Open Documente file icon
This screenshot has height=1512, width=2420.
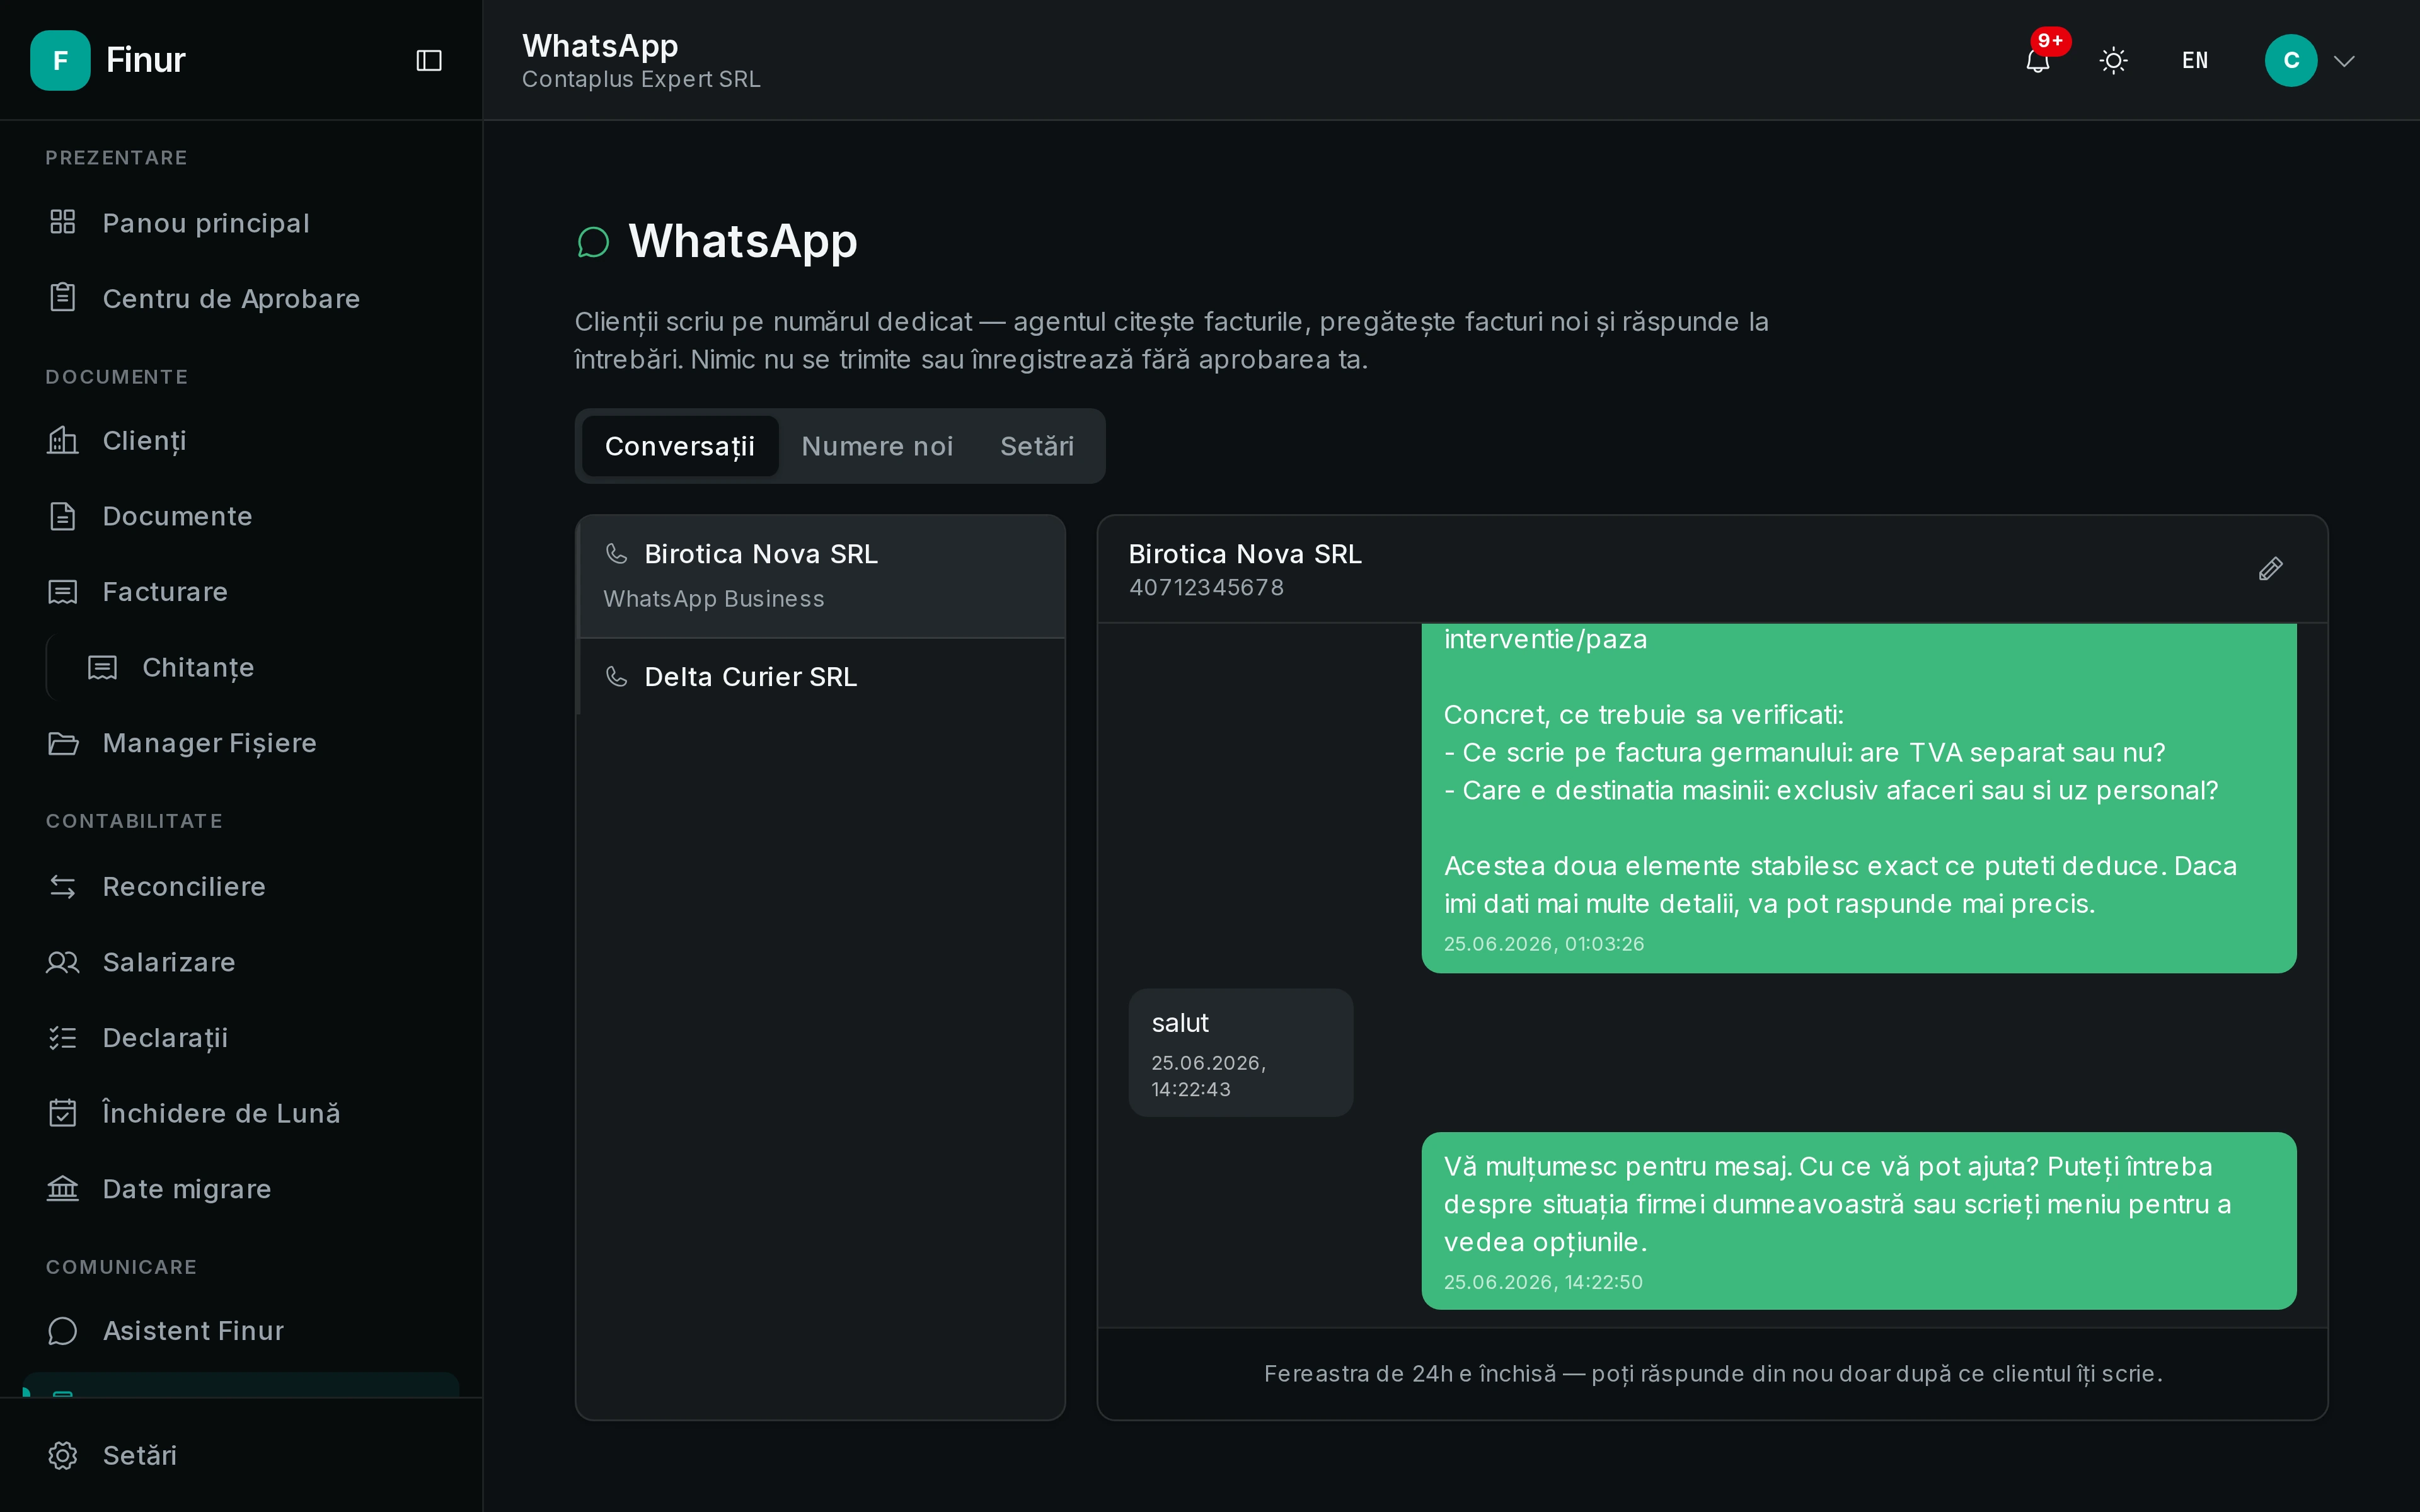[63, 516]
